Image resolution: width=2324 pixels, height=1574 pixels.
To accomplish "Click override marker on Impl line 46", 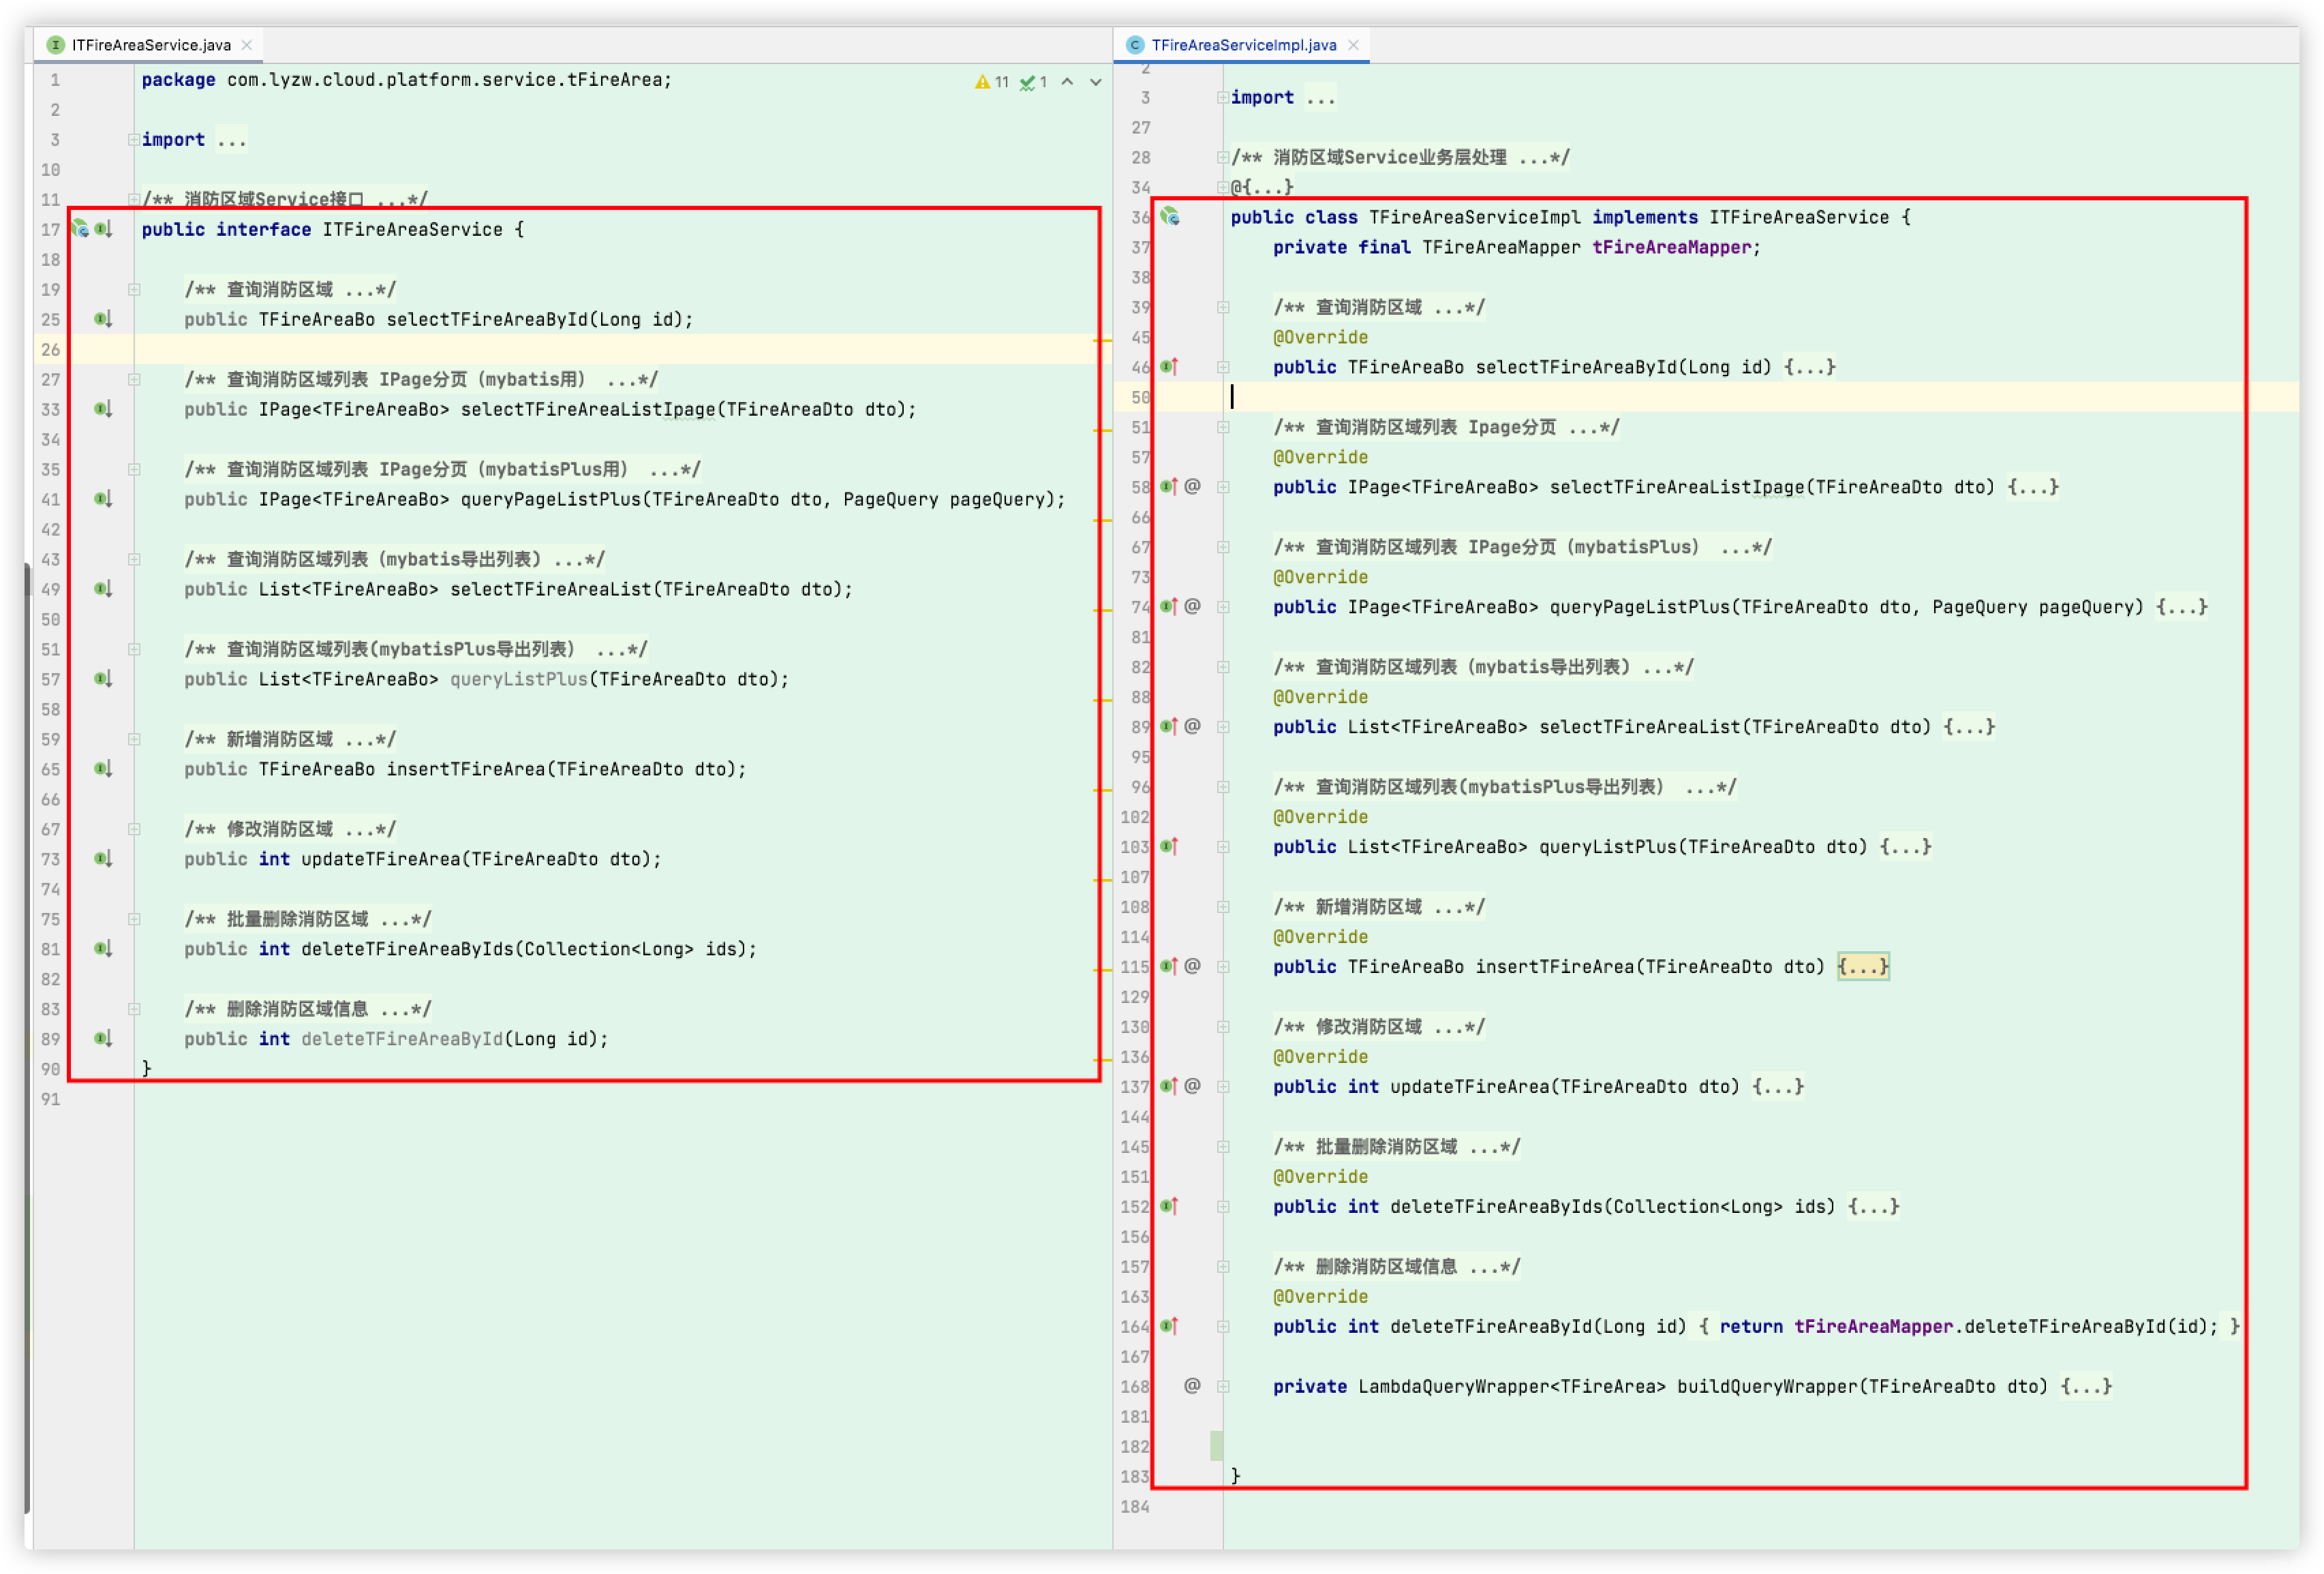I will [x=1169, y=367].
